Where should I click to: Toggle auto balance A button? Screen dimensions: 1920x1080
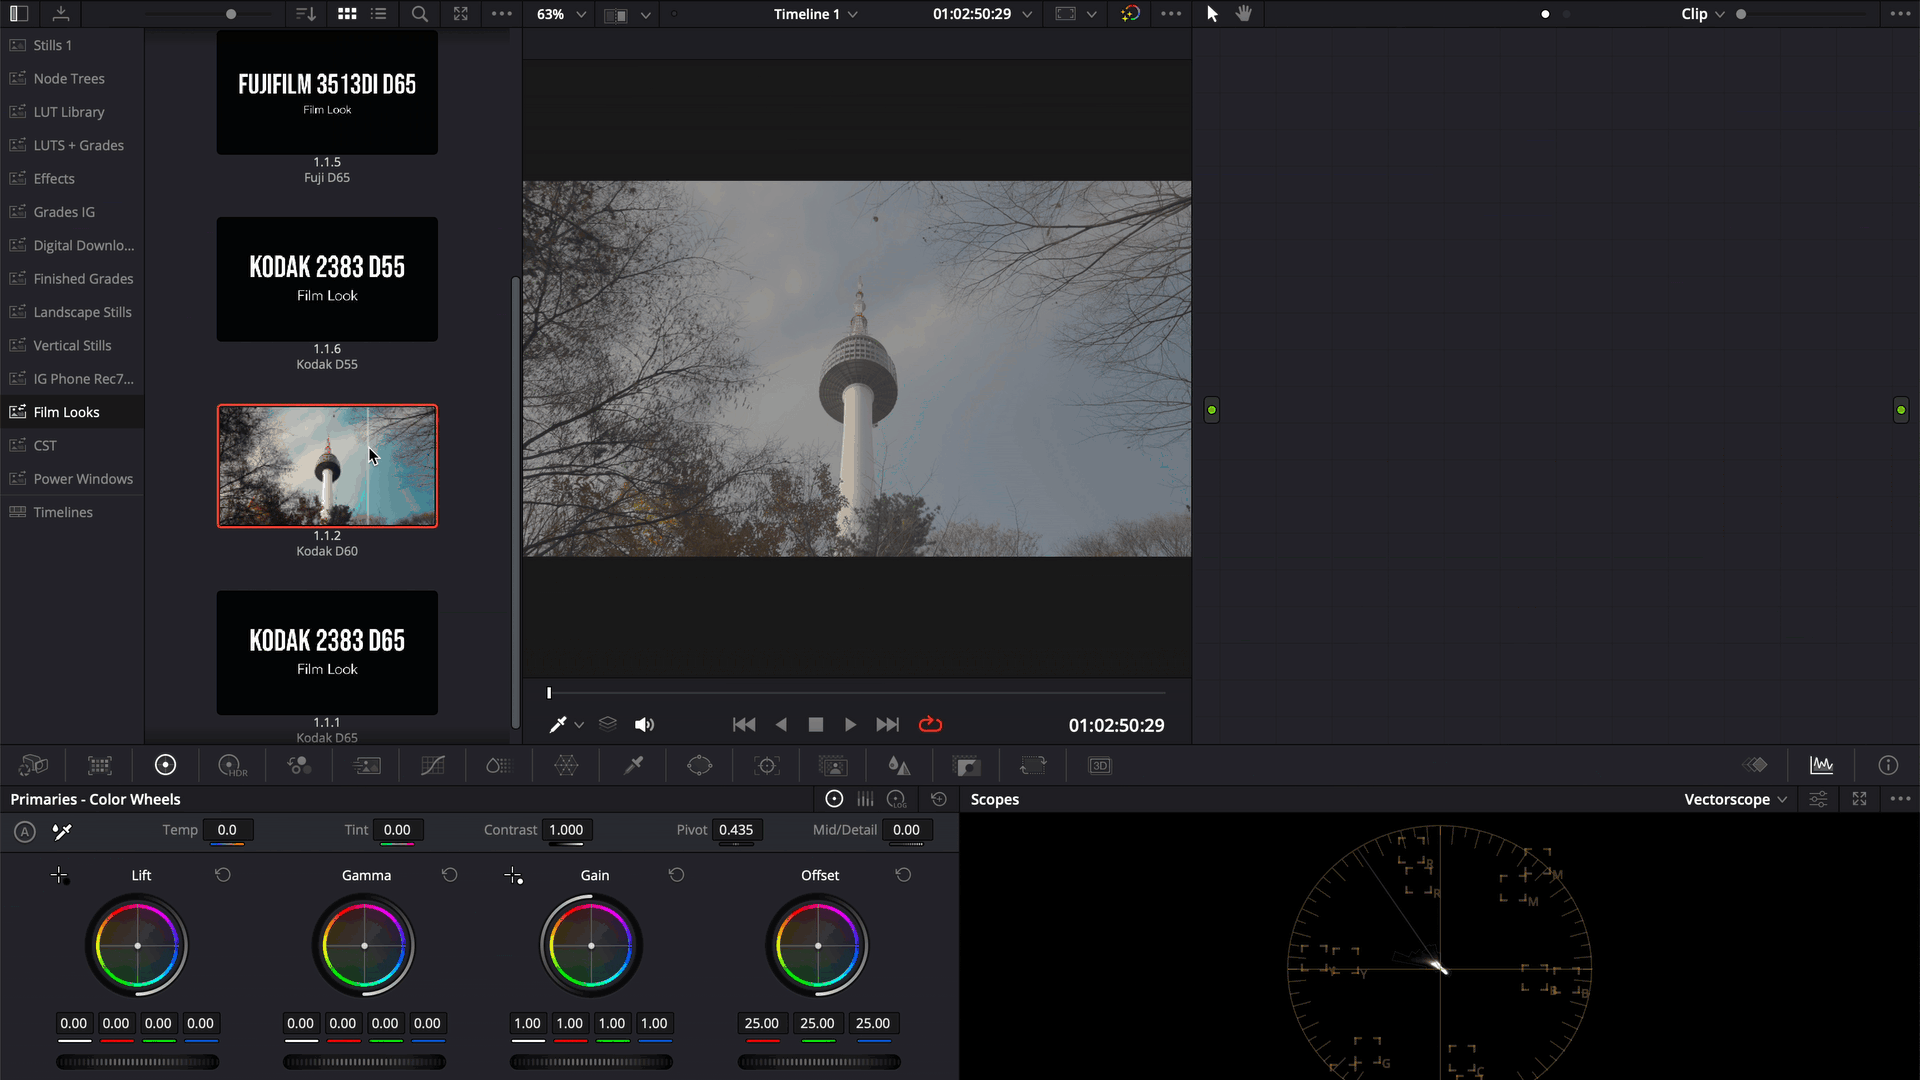tap(25, 831)
